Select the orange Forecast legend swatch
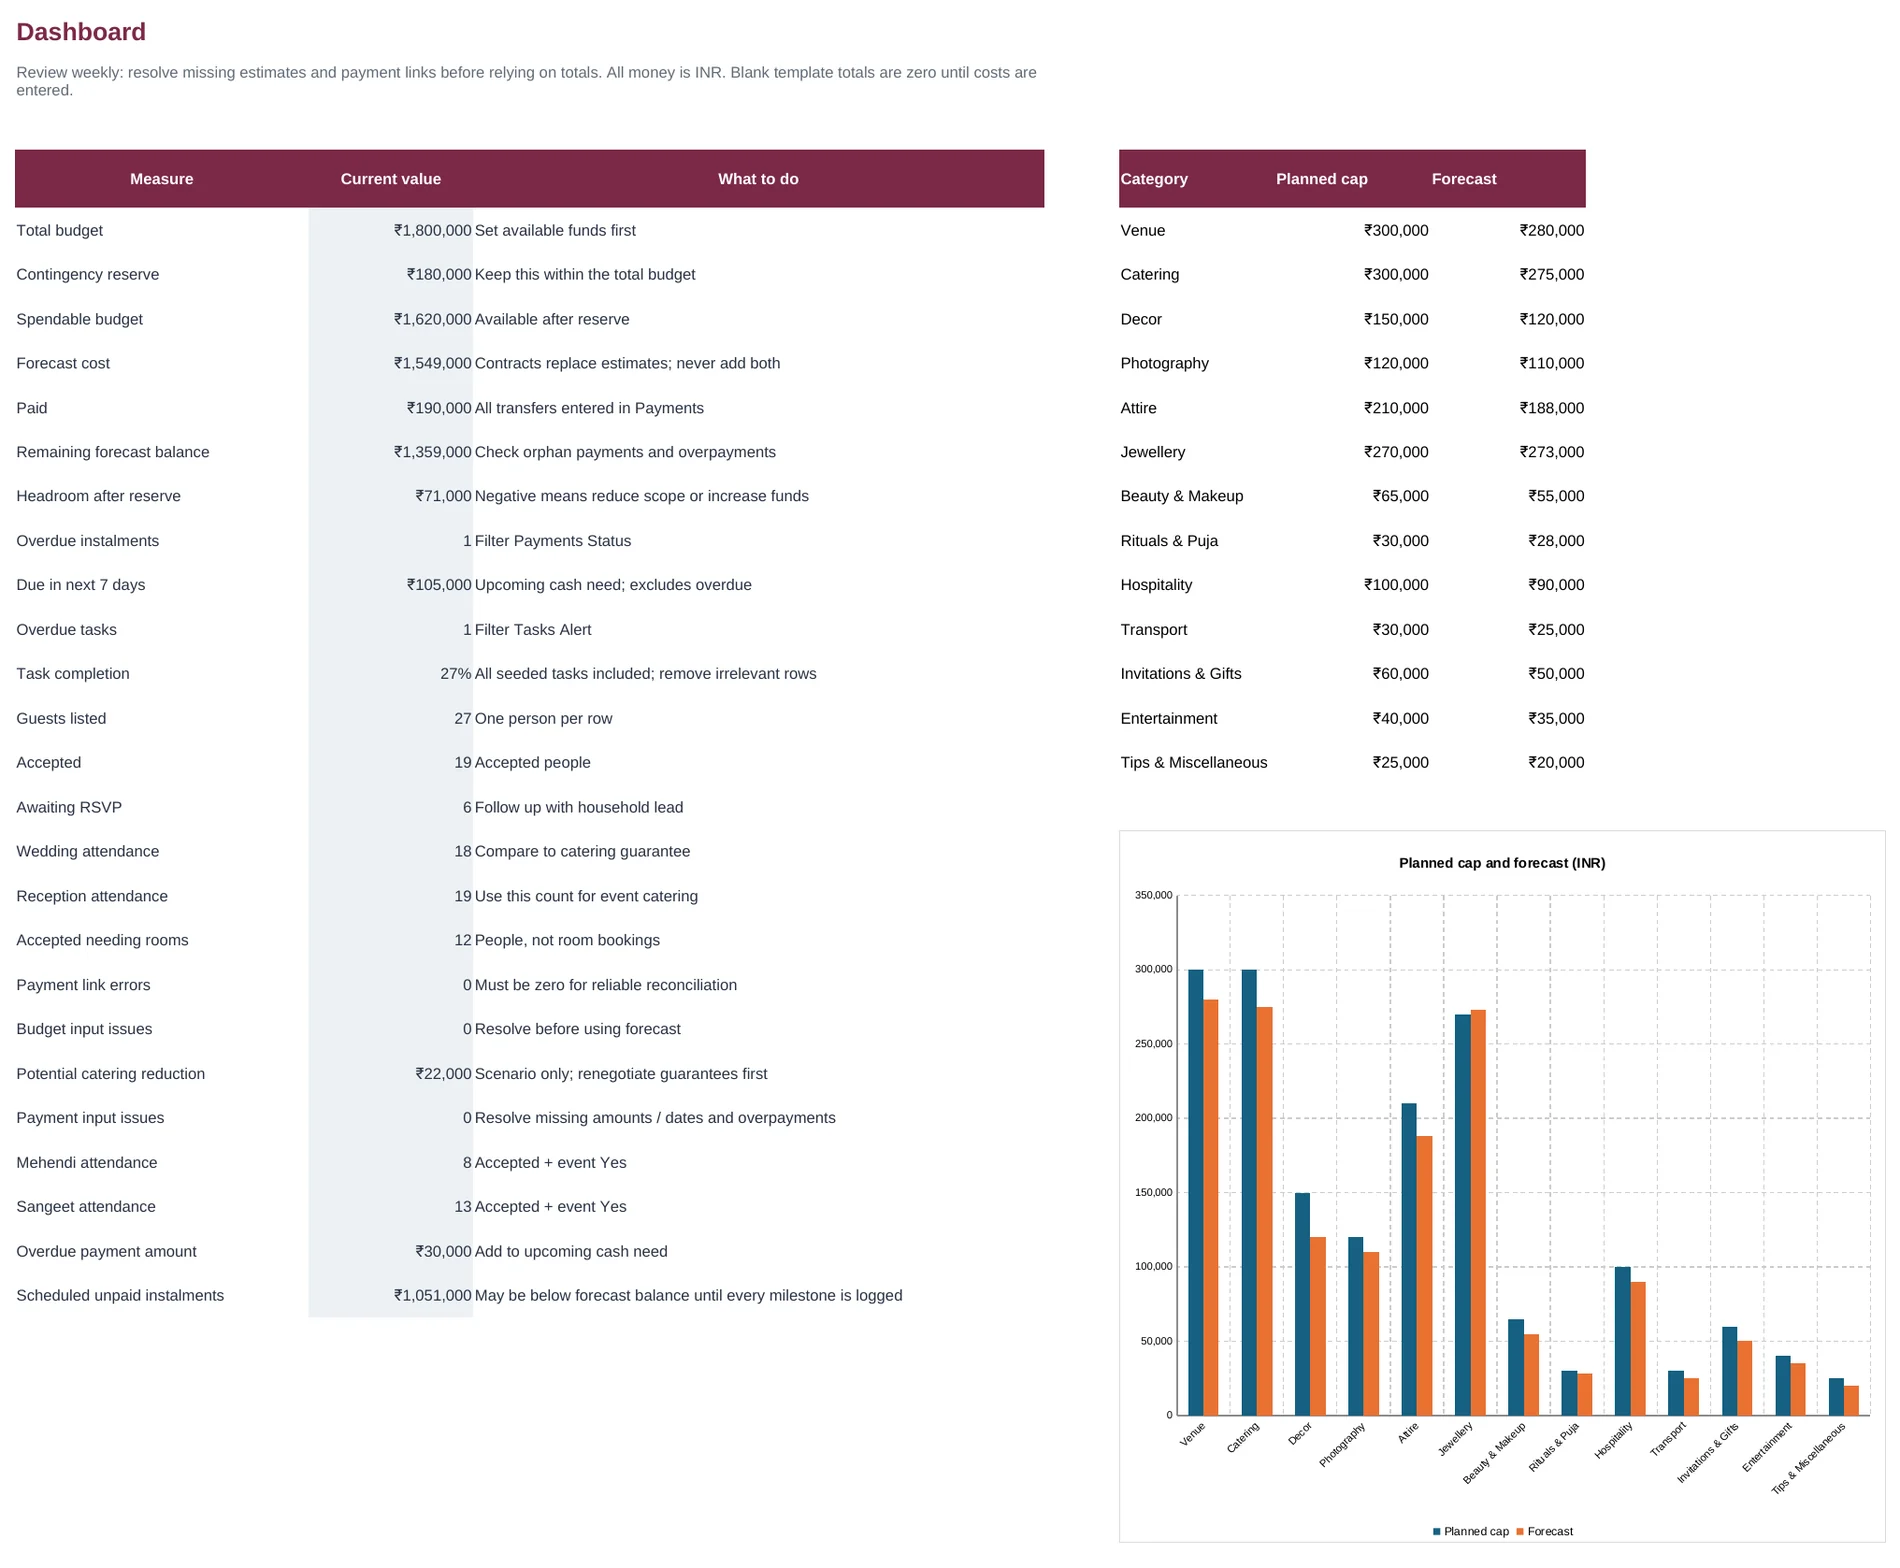Viewport: 1900px width, 1568px height. (1520, 1531)
